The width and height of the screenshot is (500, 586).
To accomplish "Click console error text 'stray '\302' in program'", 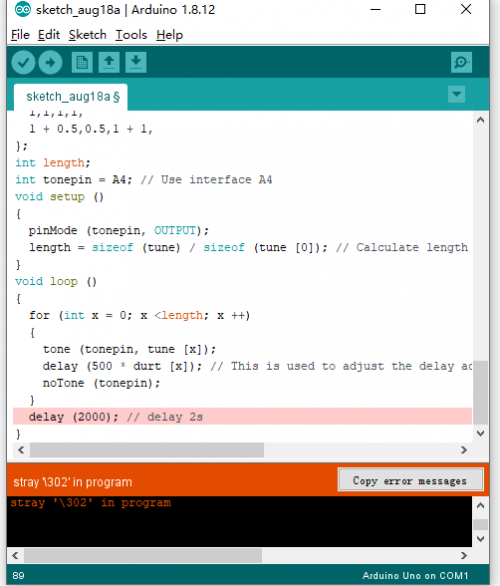I will (x=90, y=503).
